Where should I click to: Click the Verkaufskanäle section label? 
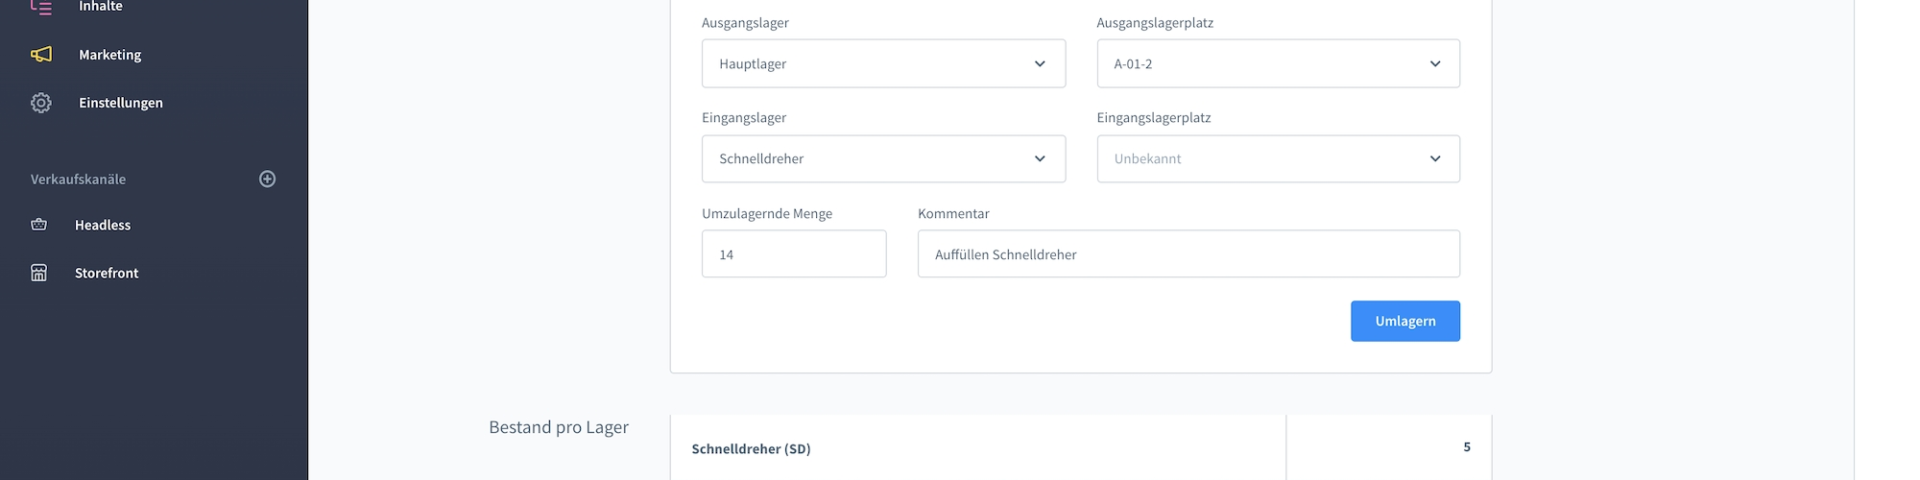point(78,179)
